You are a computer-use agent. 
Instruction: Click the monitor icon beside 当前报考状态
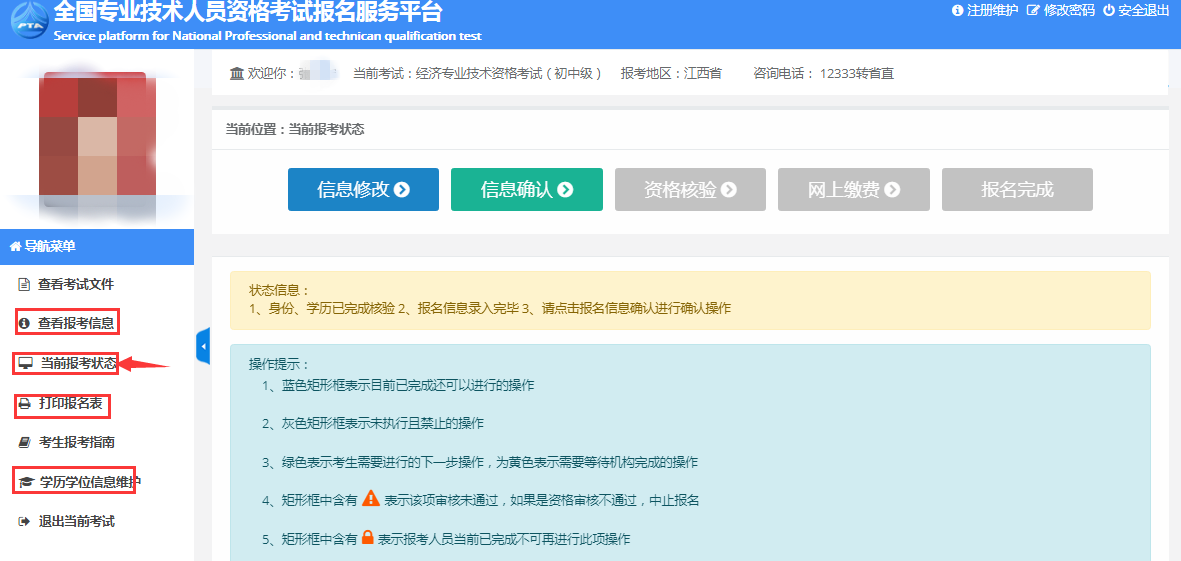pos(26,364)
